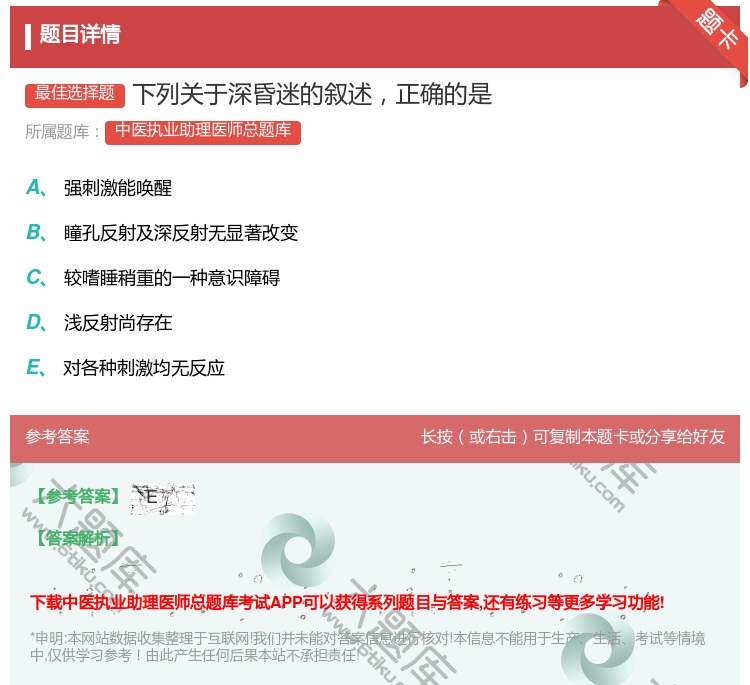Select option A 强刺激能唤醒
Image resolution: width=750 pixels, height=685 pixels.
99,188
